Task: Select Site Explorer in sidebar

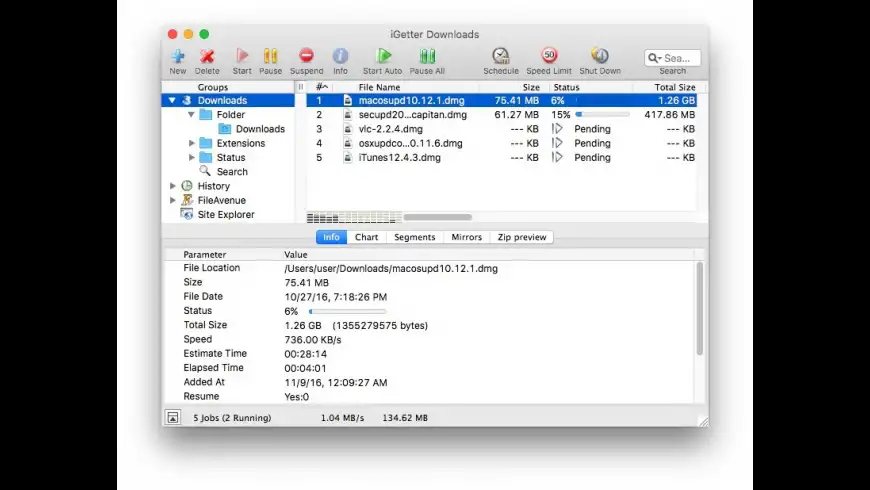Action: (x=225, y=215)
